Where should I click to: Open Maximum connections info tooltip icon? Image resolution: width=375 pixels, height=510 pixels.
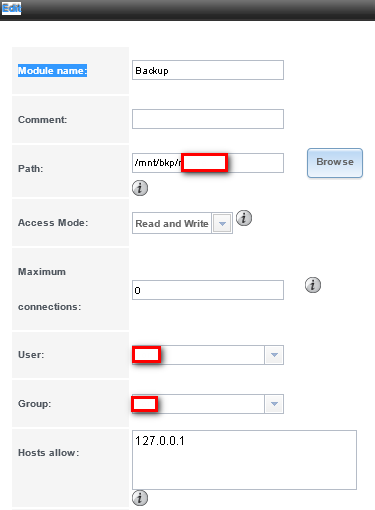click(313, 285)
